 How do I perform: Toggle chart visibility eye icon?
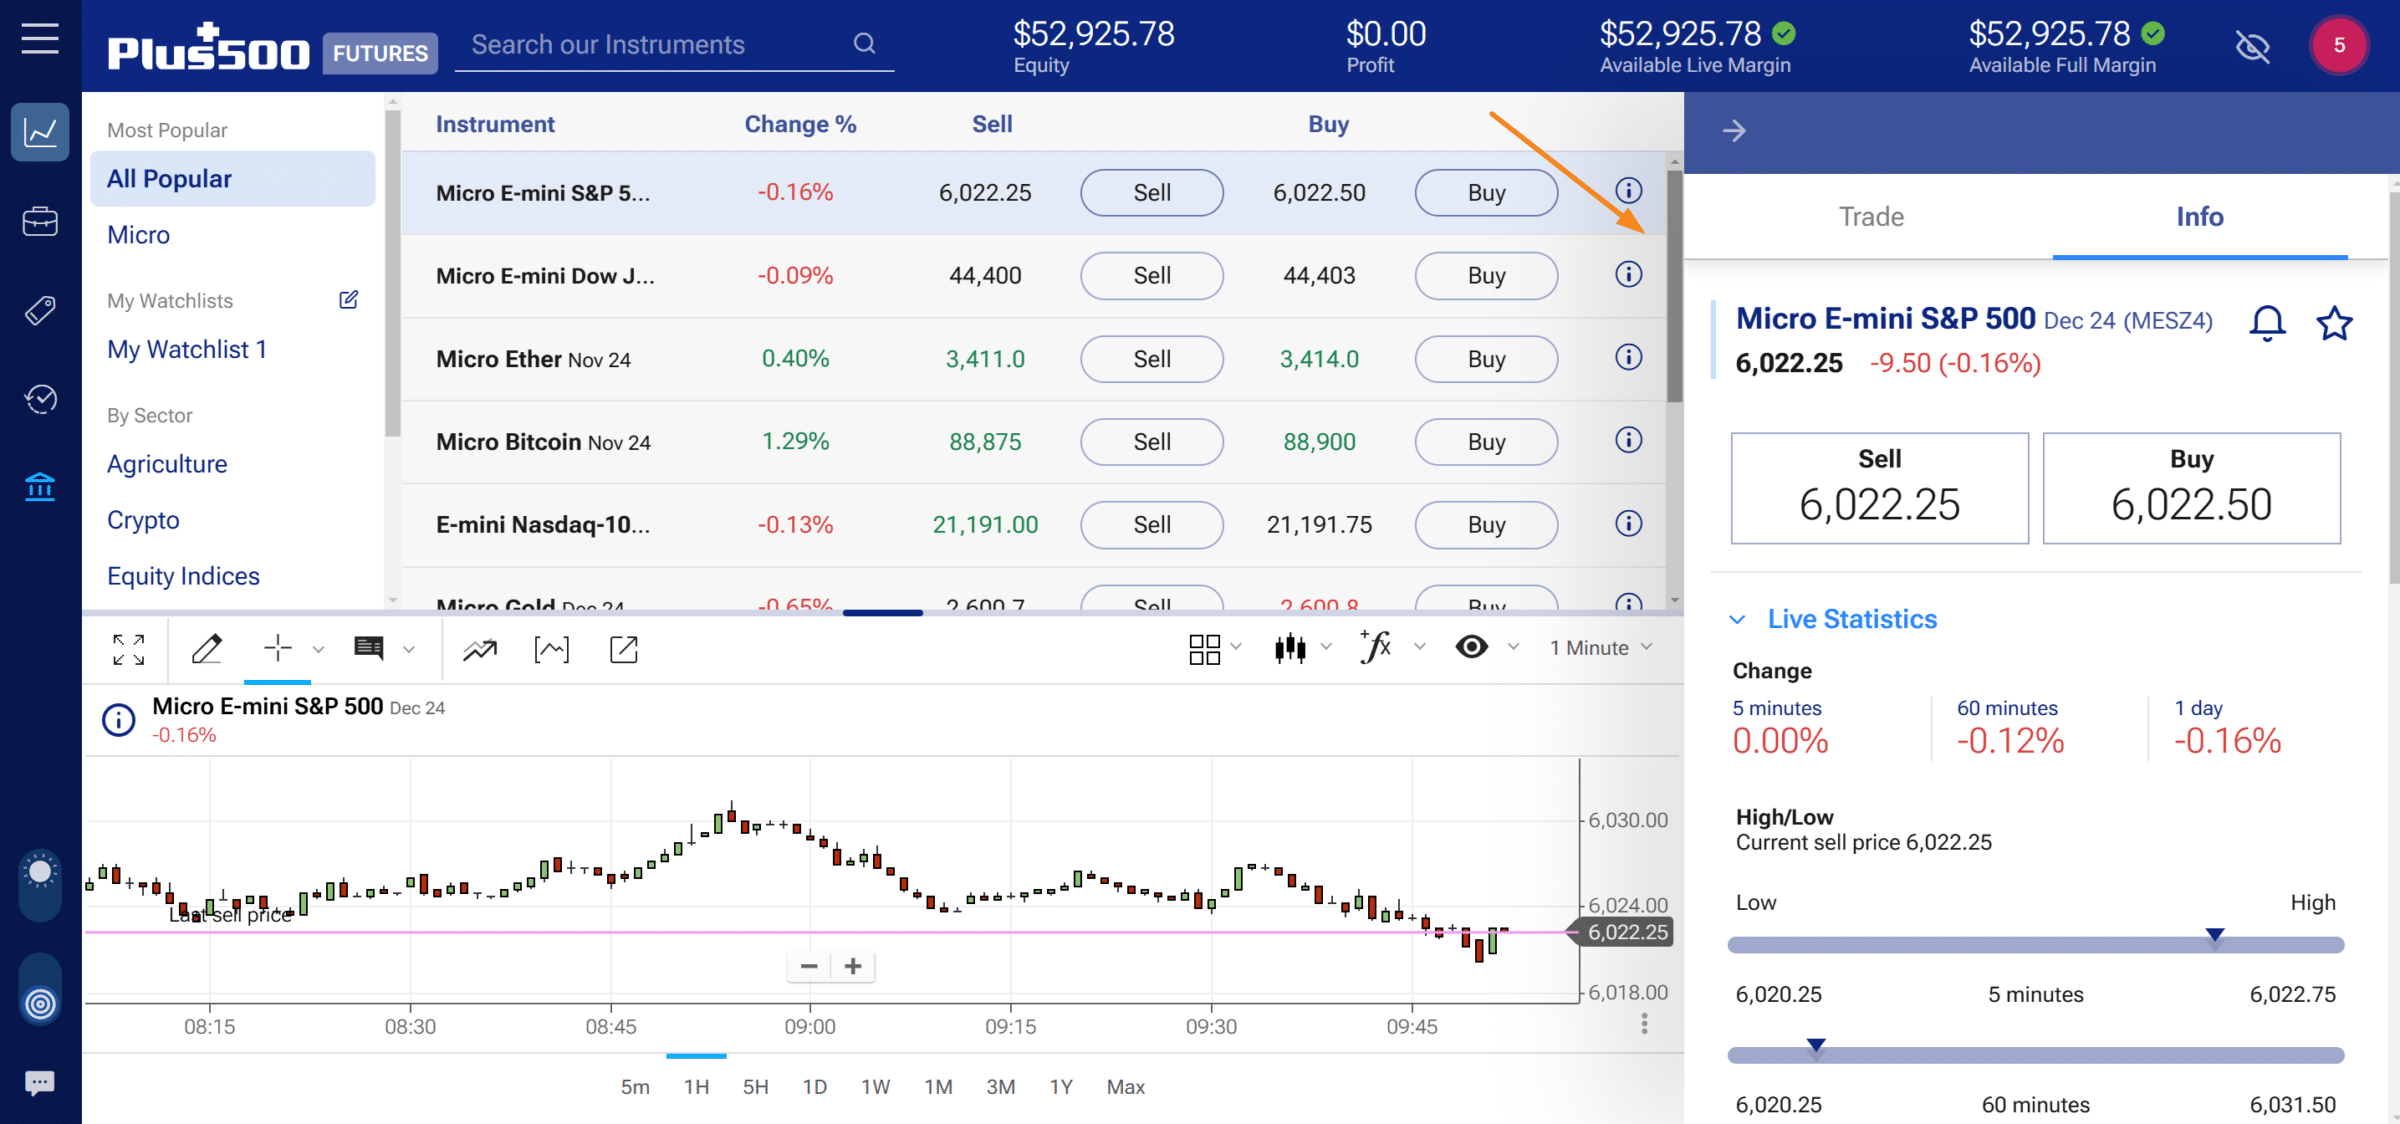(1471, 647)
